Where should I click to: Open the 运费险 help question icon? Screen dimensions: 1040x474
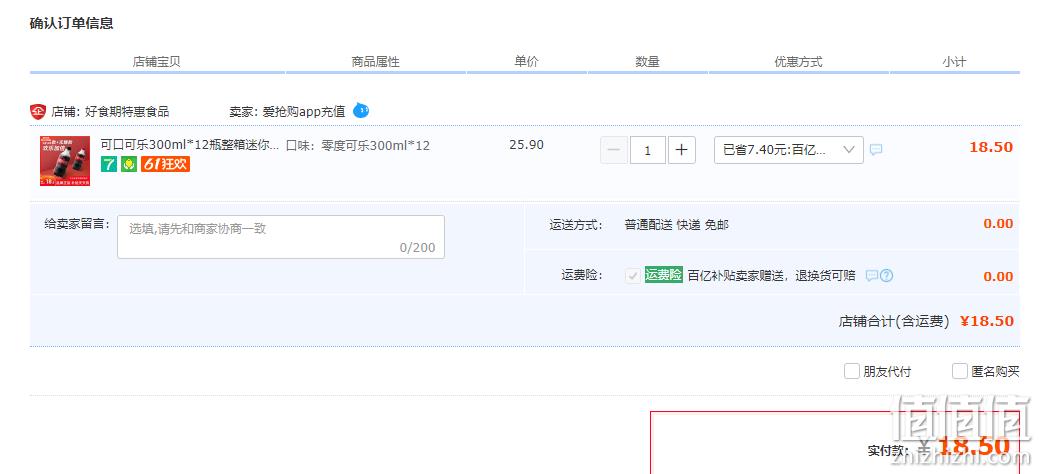(887, 275)
